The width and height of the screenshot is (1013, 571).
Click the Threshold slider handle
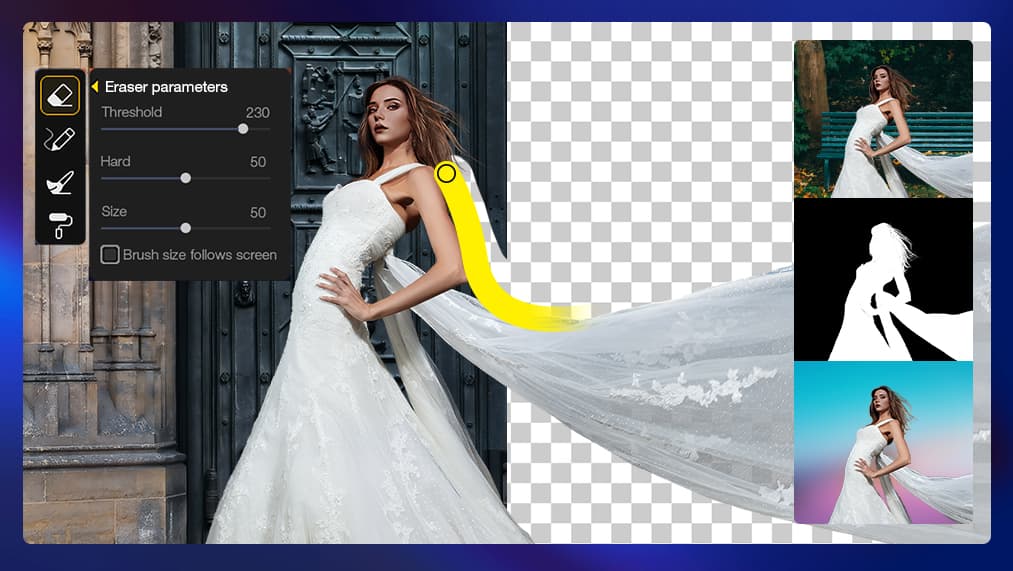[x=243, y=129]
